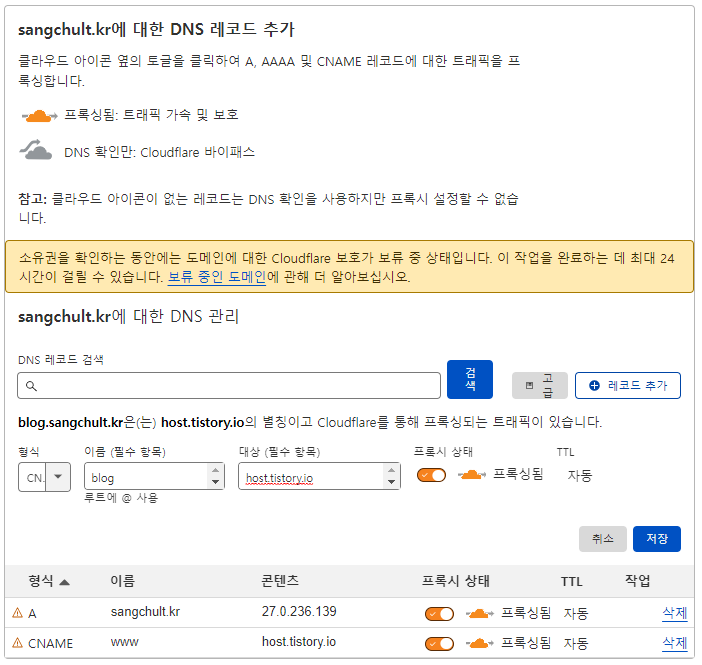Click the 콘텐츠 column header

[280, 581]
